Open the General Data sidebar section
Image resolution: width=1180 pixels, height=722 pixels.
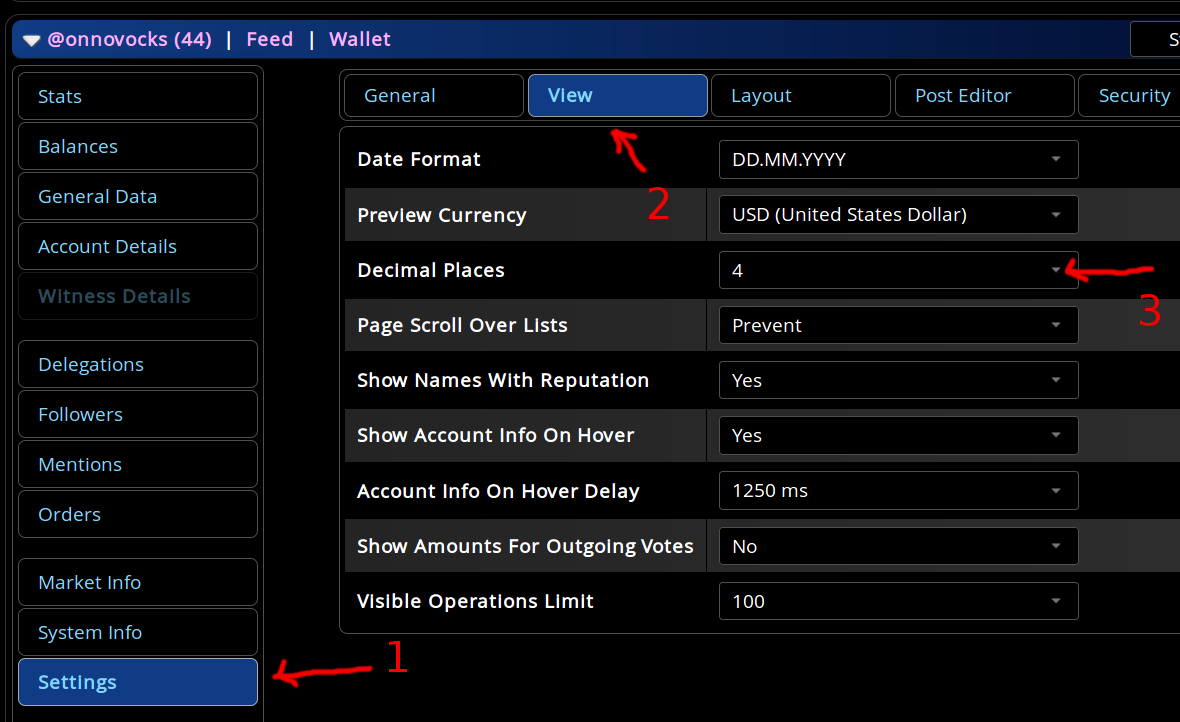[138, 196]
